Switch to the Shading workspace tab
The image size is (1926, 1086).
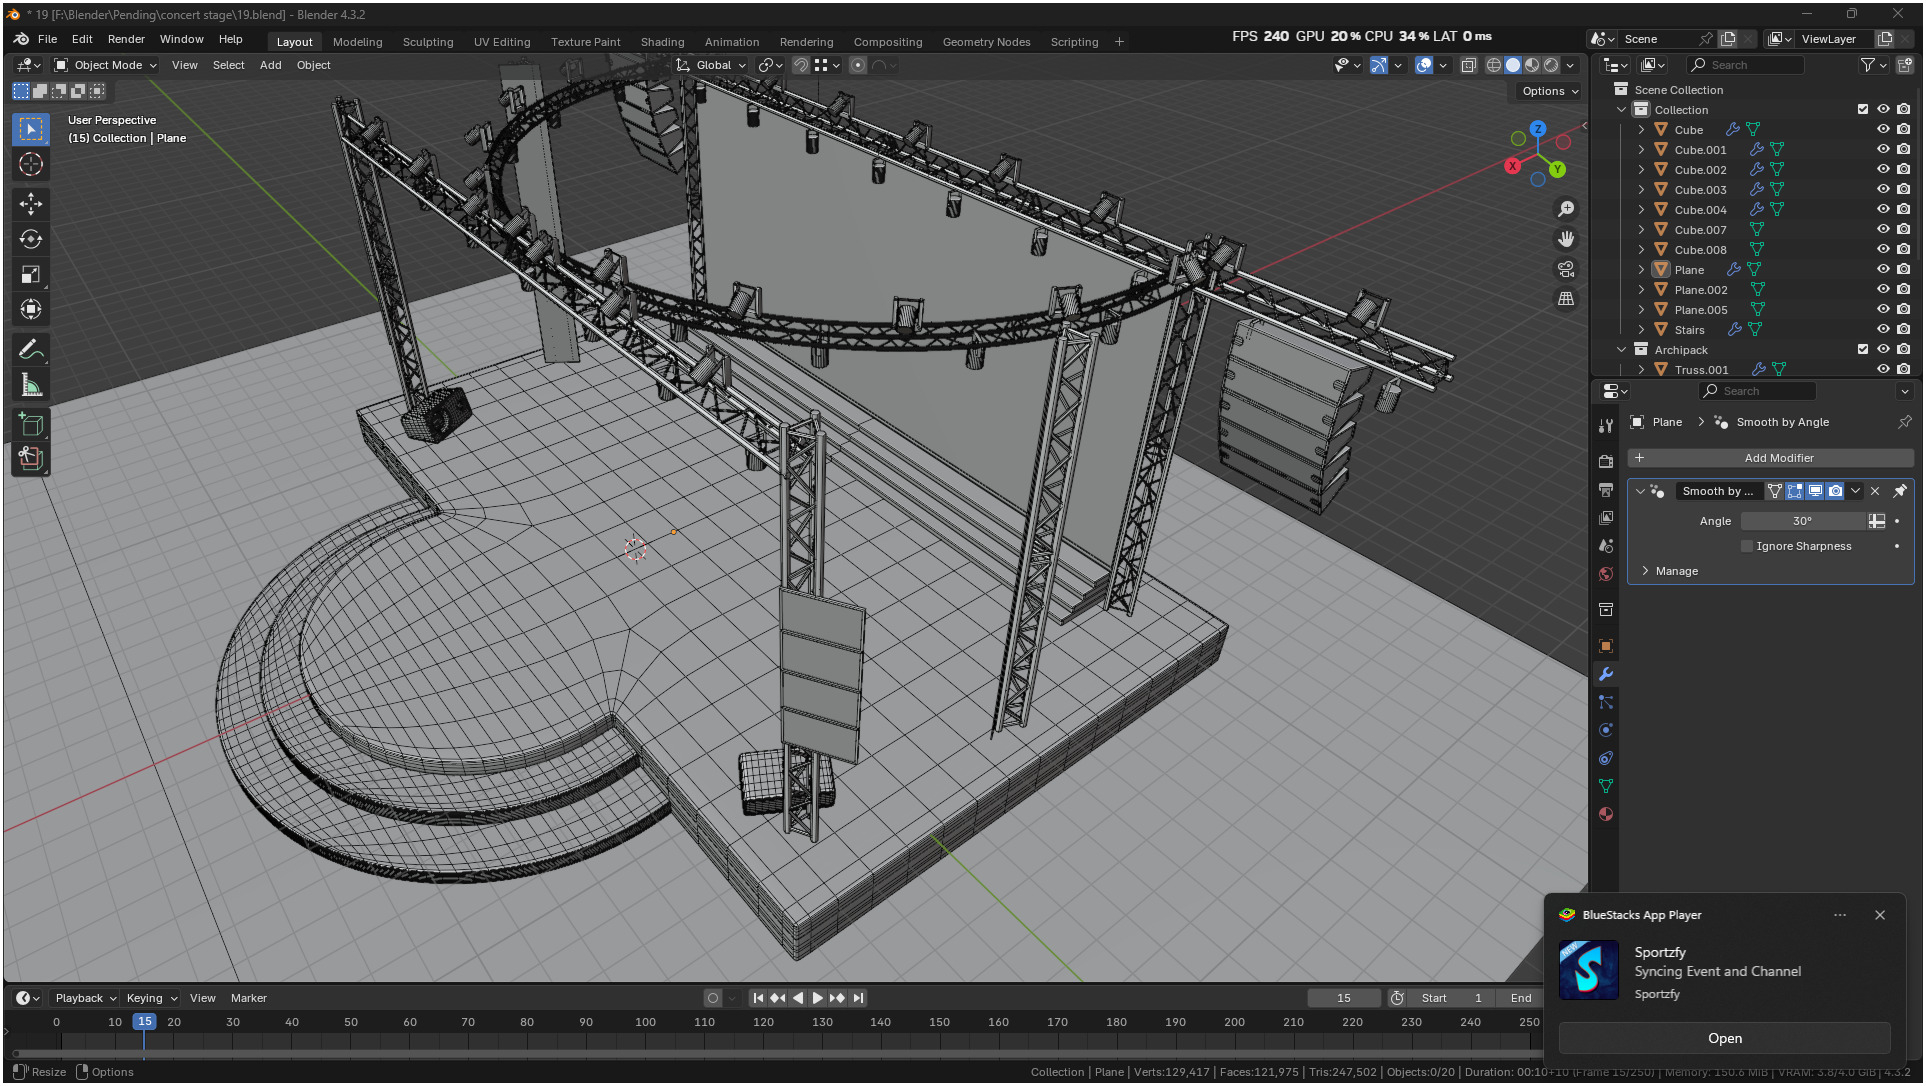662,42
